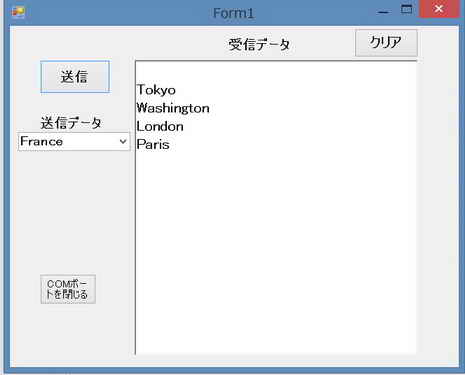Minimize the Form1 window

tap(384, 12)
